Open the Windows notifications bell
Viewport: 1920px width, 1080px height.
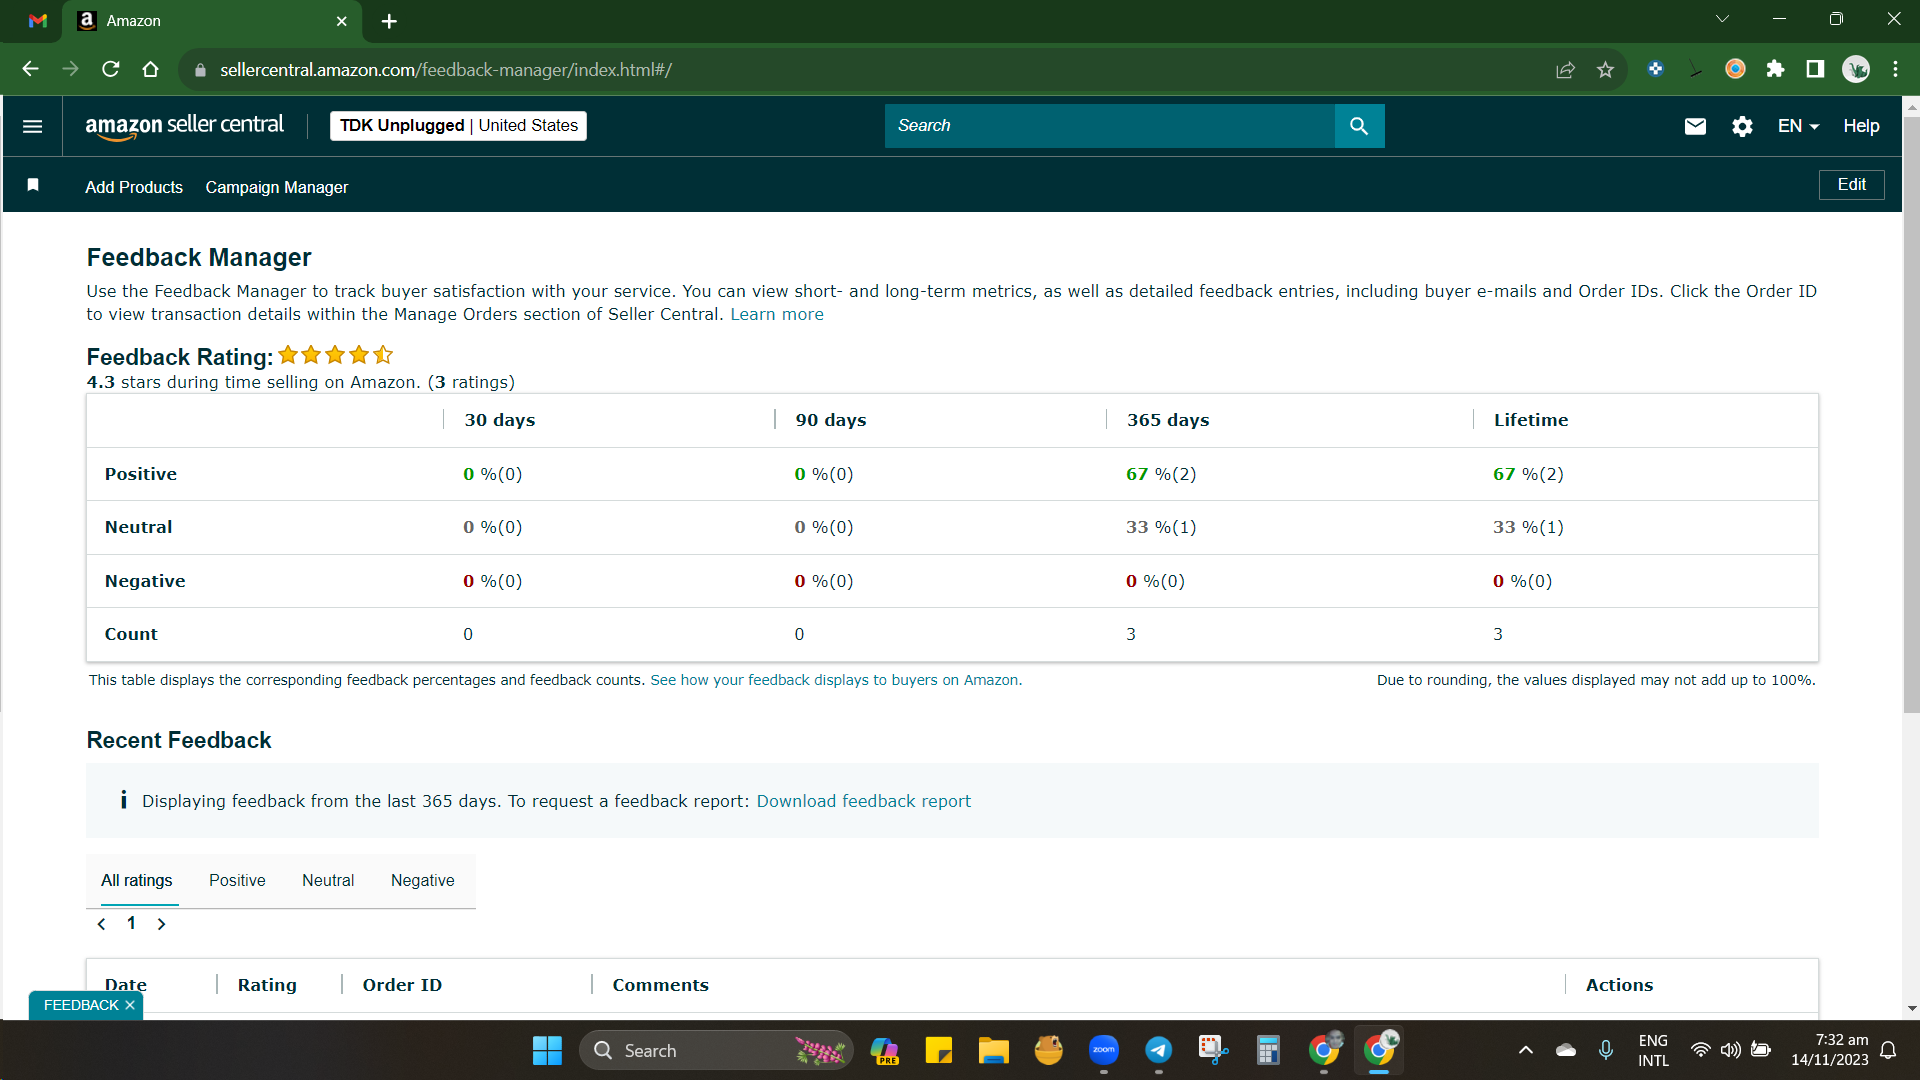coord(1888,1050)
